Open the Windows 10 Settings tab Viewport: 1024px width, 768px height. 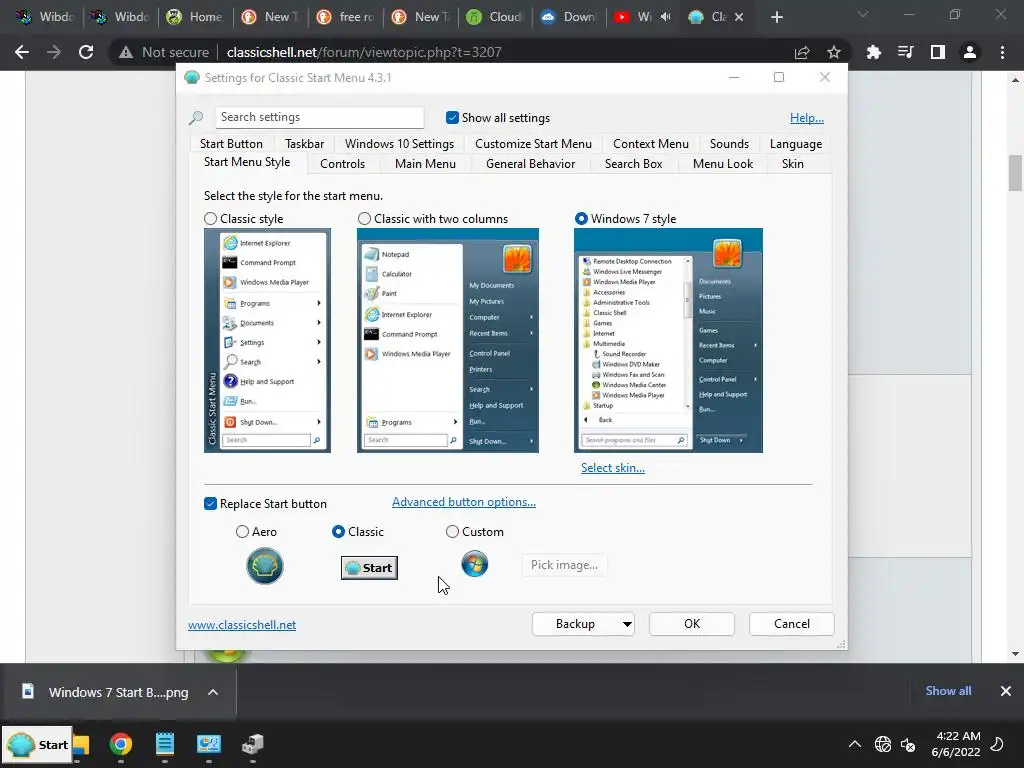pos(399,144)
